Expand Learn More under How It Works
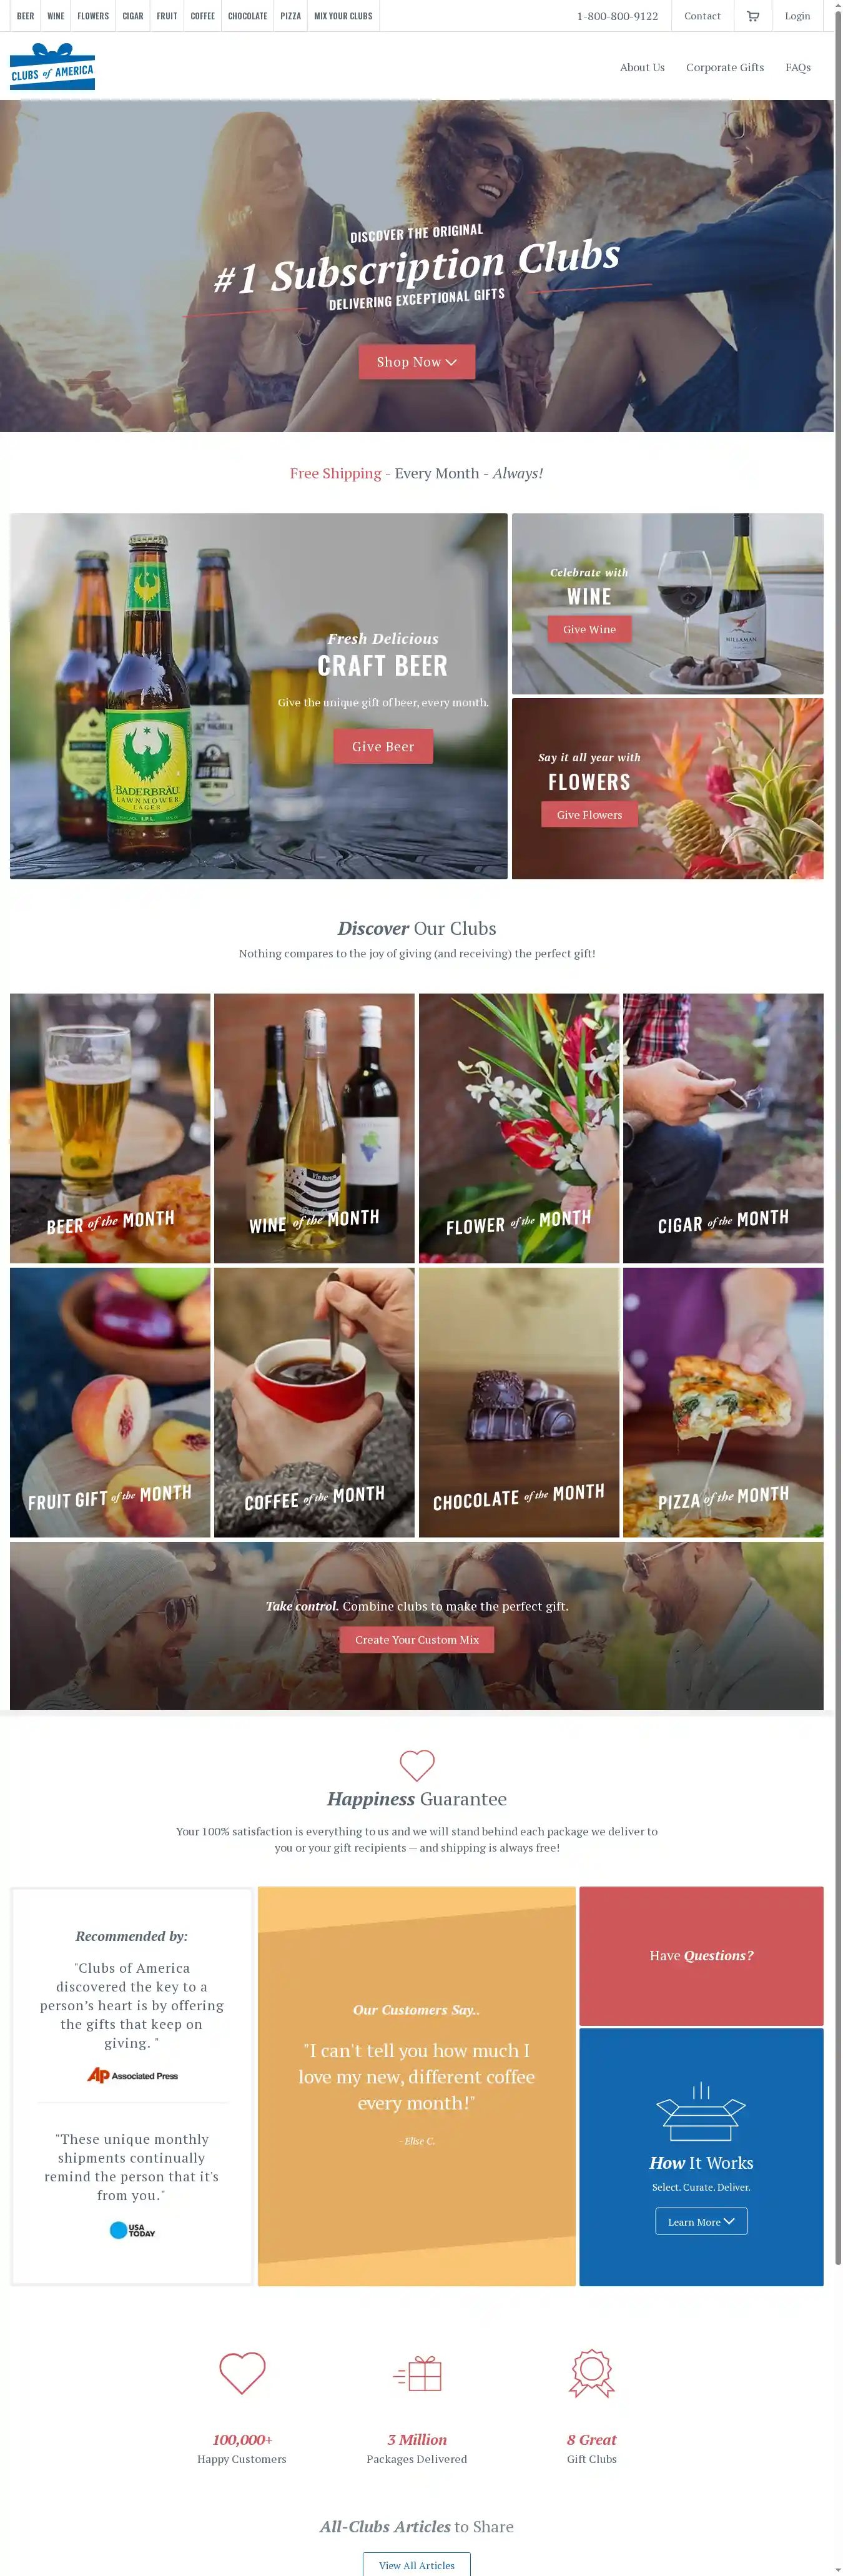Screen dimensions: 843x2576 [701, 2221]
